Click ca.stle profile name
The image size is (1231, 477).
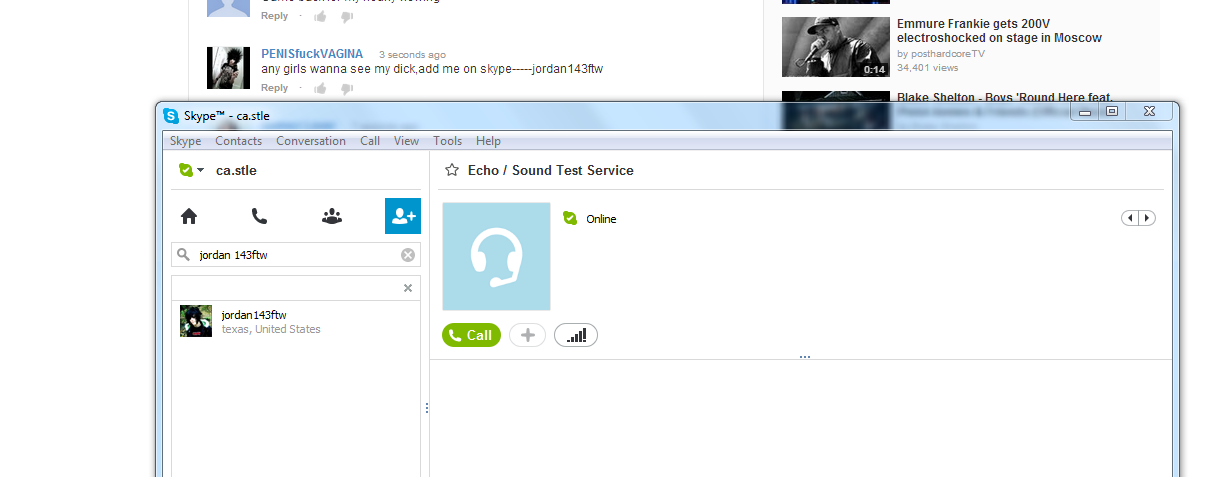[x=236, y=170]
